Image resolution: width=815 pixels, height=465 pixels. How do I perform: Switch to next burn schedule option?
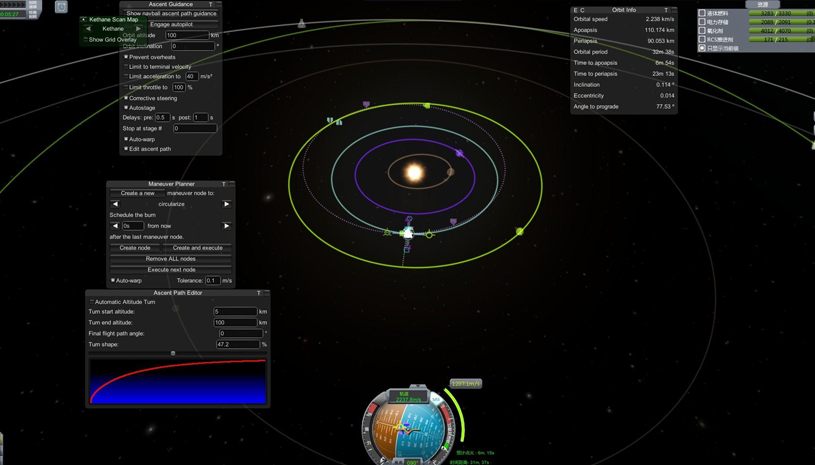coord(226,226)
